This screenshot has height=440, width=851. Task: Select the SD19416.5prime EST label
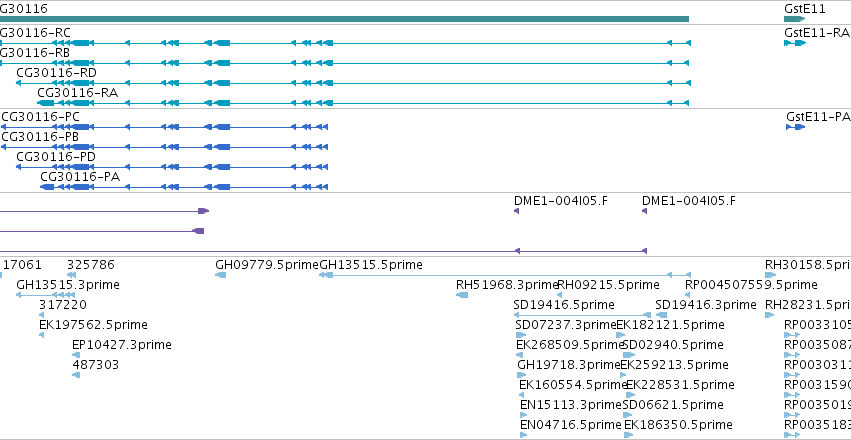pos(564,305)
